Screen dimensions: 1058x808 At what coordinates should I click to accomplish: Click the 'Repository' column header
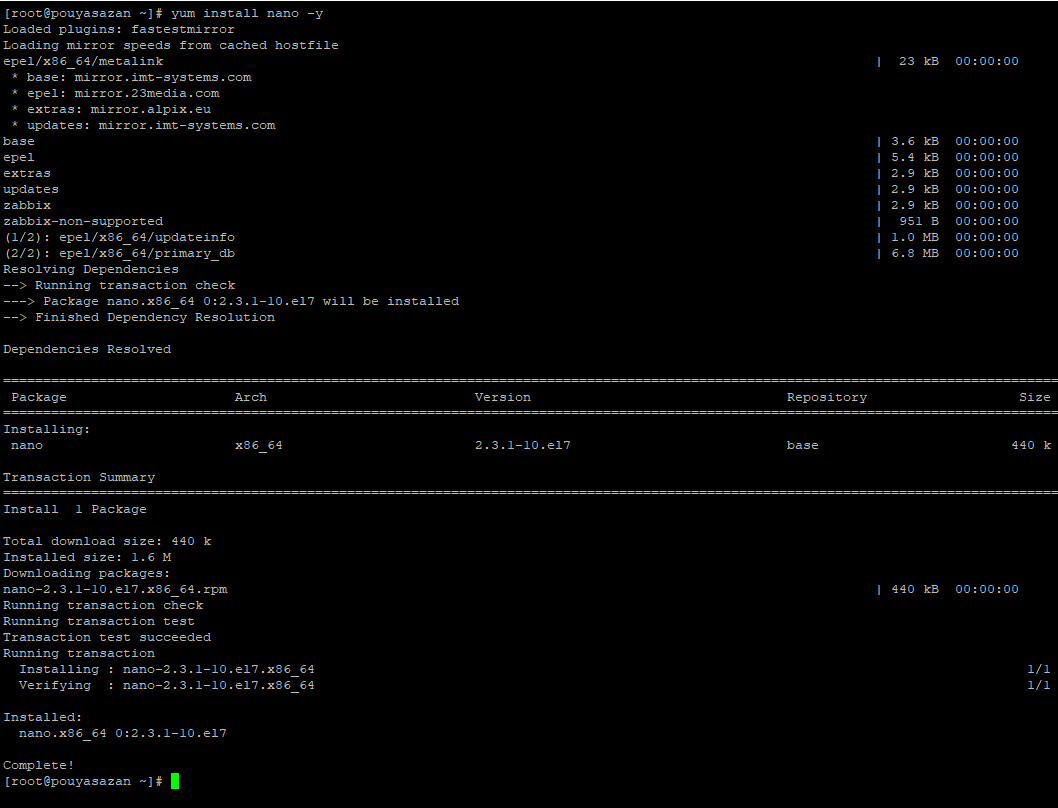(826, 397)
